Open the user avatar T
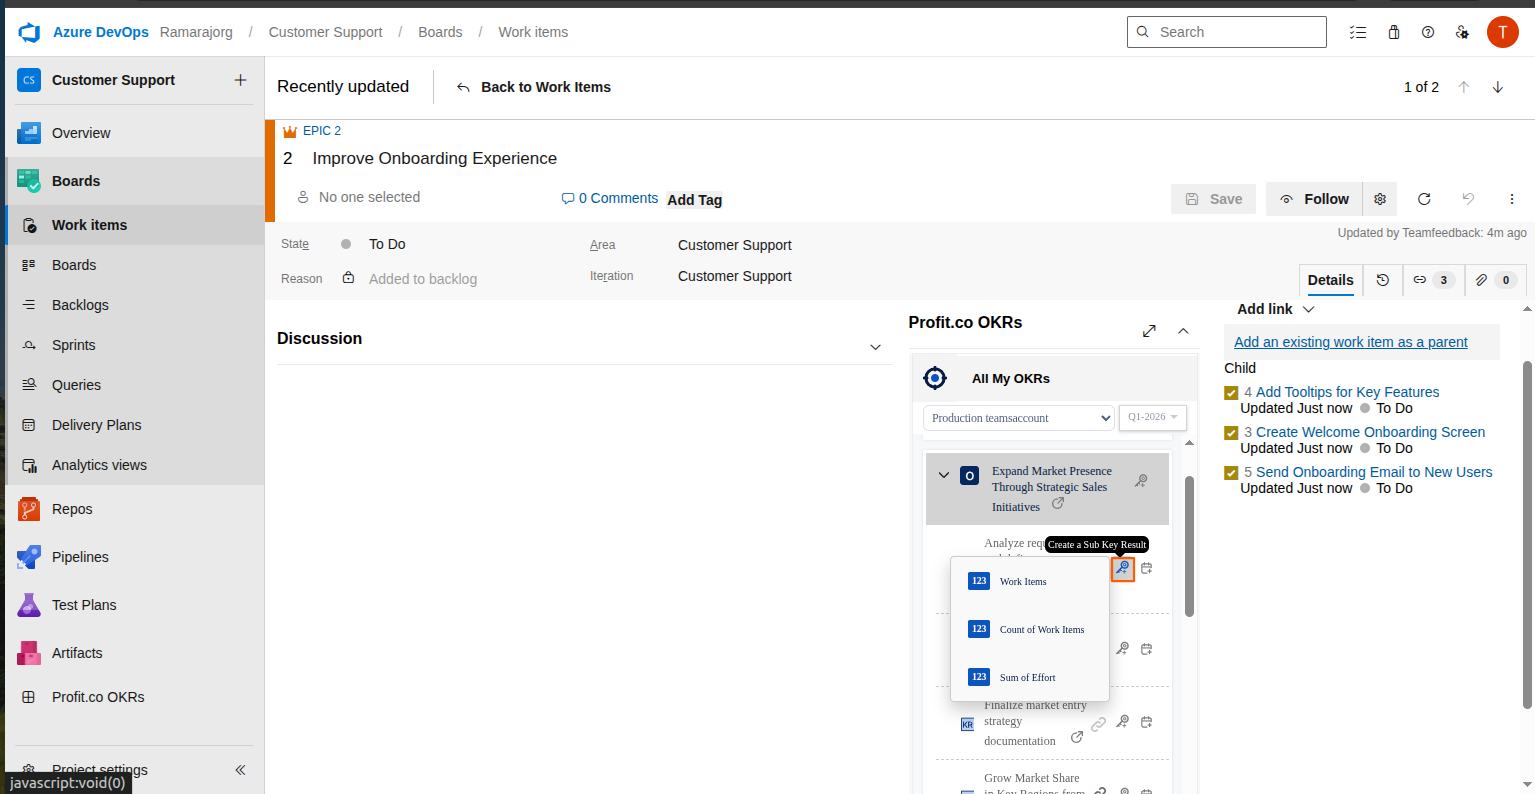Viewport: 1535px width, 794px height. pos(1502,32)
